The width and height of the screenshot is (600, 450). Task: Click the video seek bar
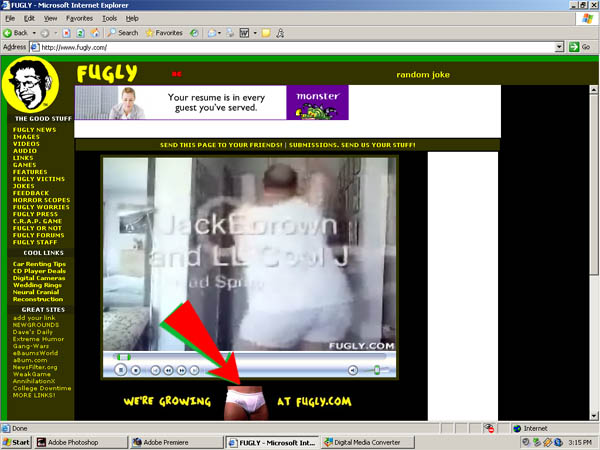250,357
